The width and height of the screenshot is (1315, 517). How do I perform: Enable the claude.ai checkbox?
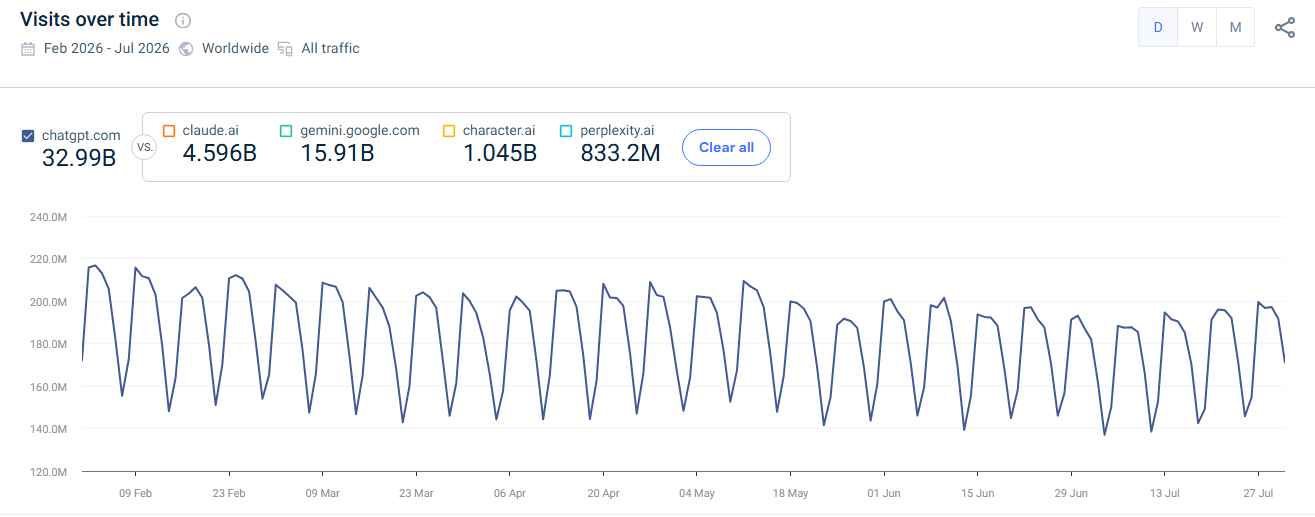[169, 131]
